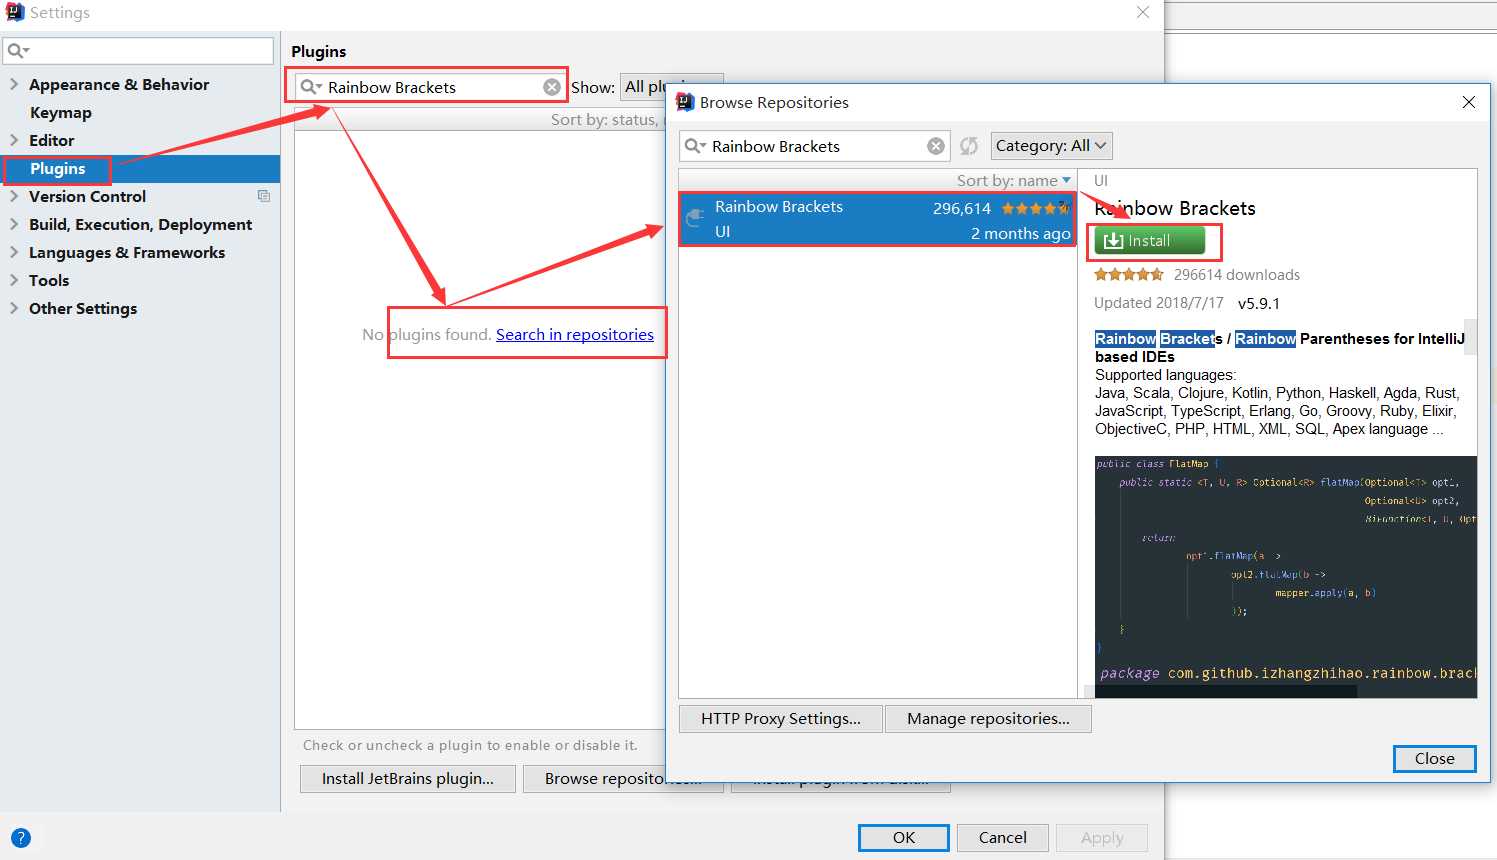
Task: Click the star rating beside 296614 downloads
Action: coord(1129,274)
